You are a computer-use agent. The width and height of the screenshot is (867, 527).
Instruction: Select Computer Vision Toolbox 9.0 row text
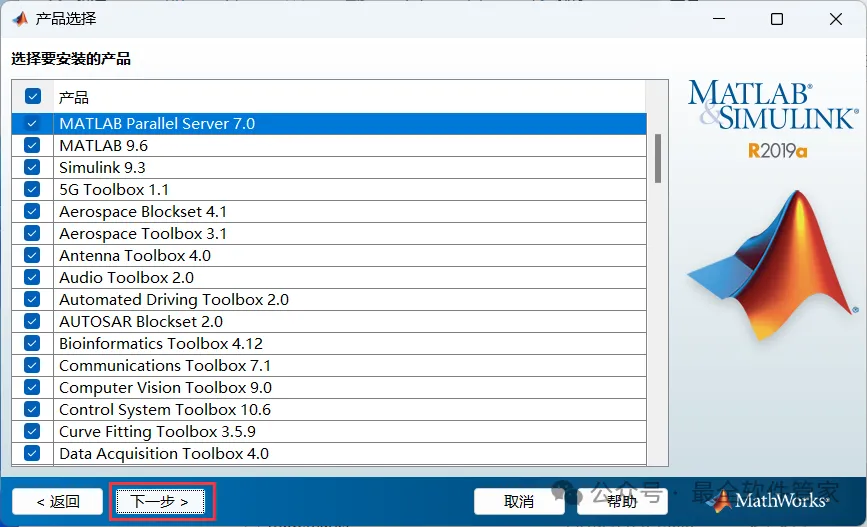pos(165,387)
